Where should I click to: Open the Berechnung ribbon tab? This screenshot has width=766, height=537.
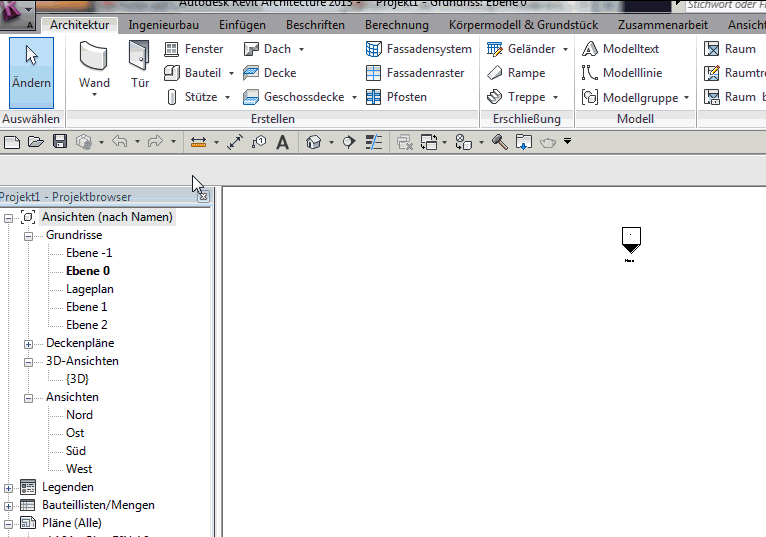pos(397,25)
